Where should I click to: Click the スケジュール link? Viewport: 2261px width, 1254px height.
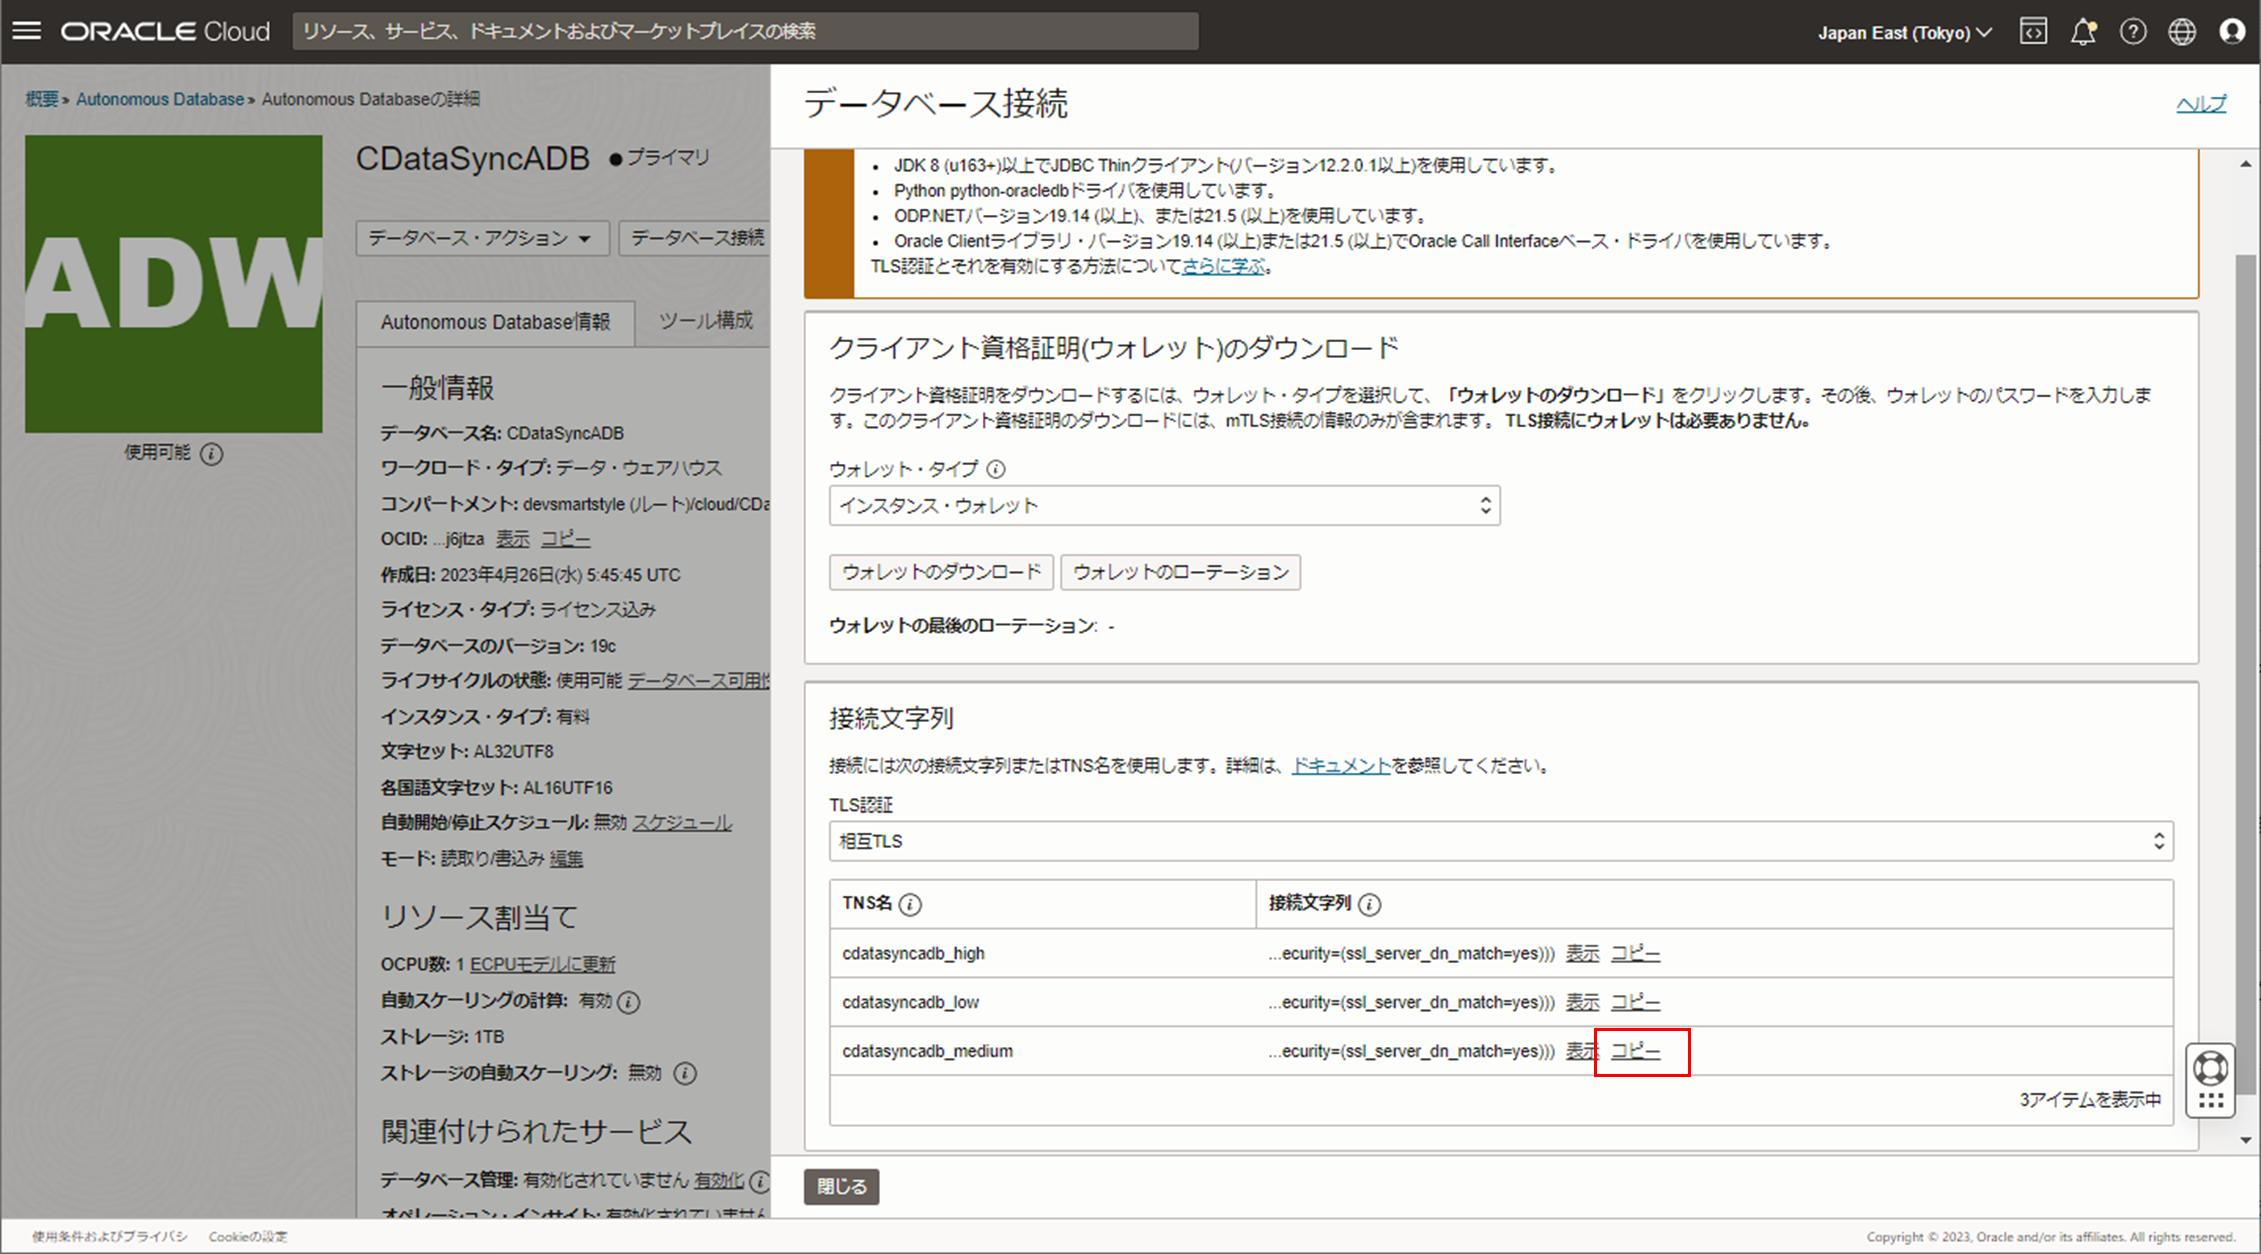pyautogui.click(x=682, y=823)
